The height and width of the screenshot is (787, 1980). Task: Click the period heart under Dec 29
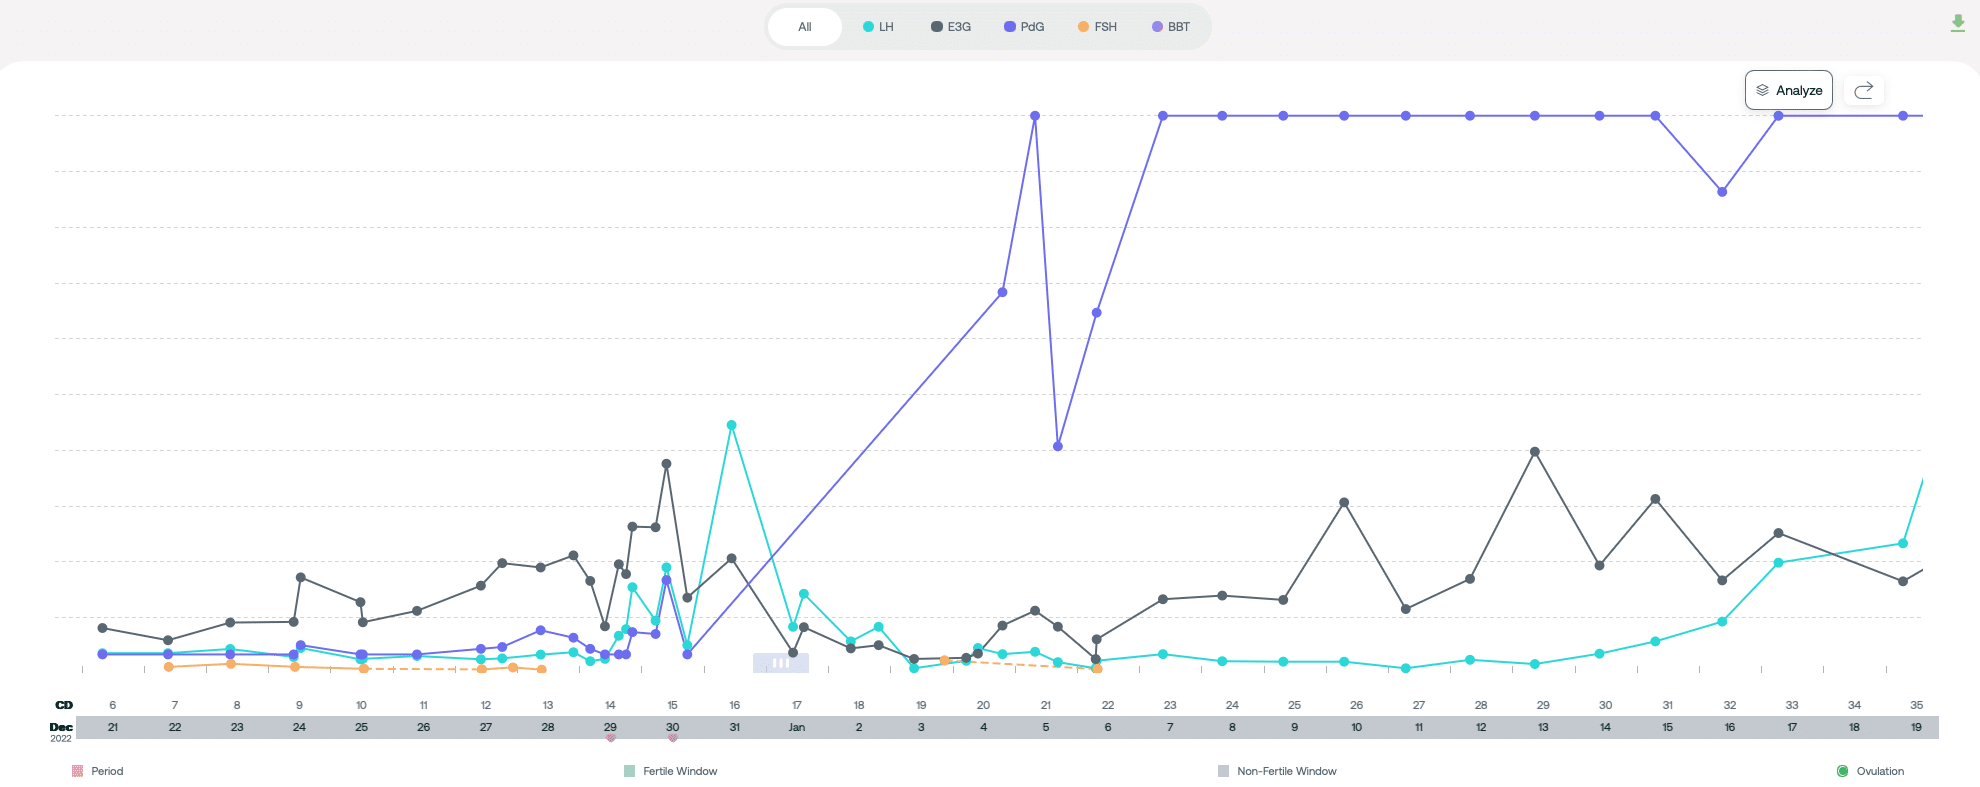(x=610, y=738)
